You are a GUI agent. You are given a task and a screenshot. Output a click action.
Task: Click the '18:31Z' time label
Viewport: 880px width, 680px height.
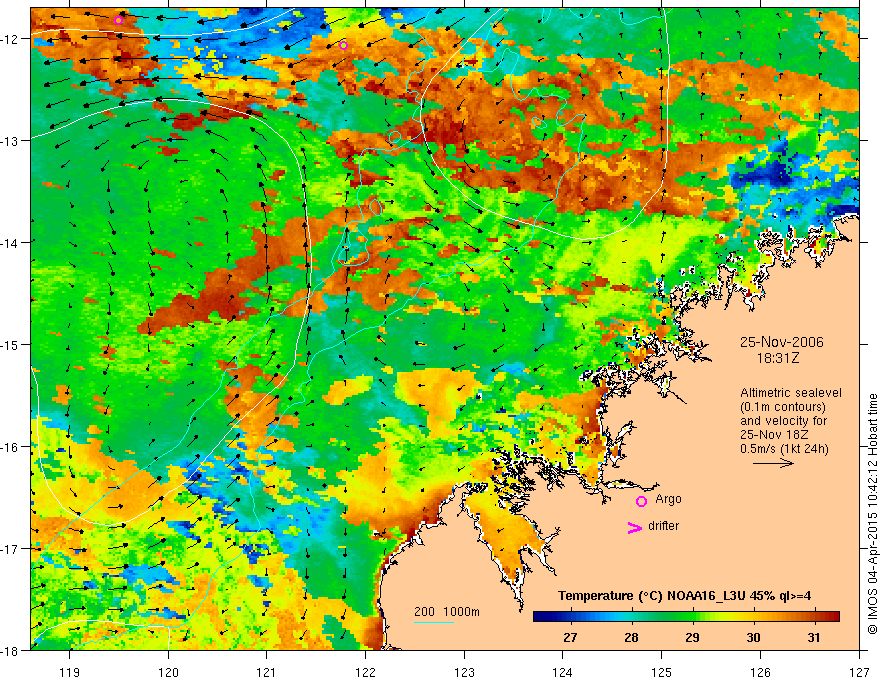tap(777, 358)
